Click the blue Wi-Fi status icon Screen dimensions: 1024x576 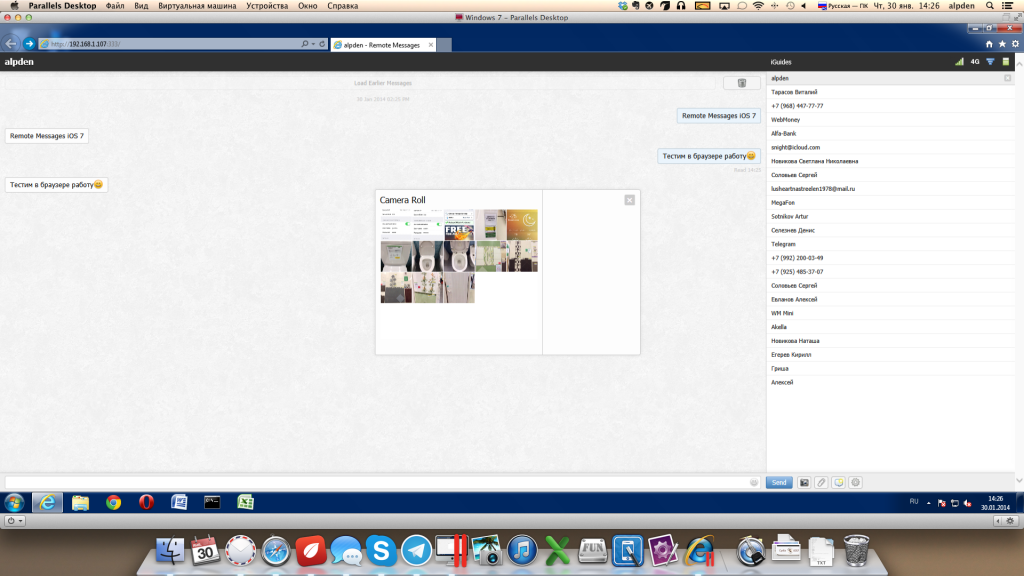pos(990,62)
